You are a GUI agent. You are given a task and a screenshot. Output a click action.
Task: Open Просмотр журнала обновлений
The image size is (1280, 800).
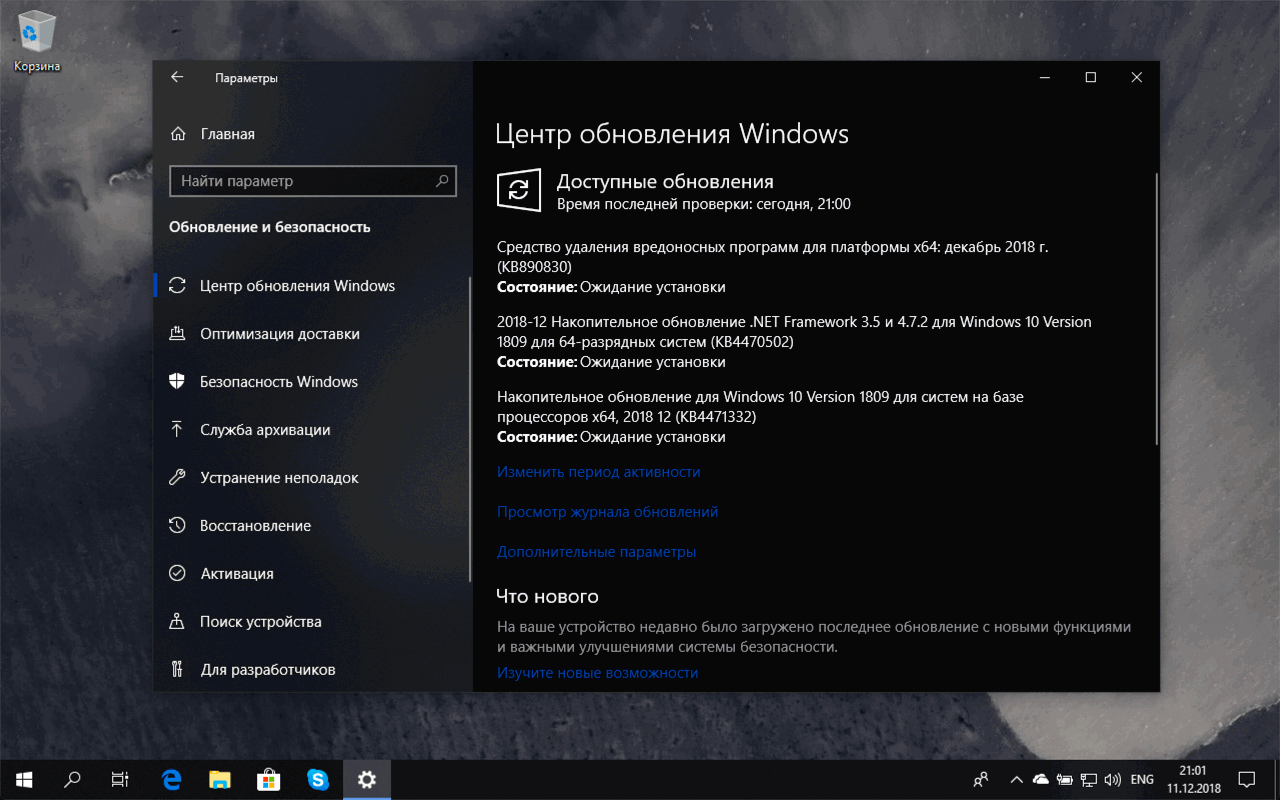tap(607, 511)
